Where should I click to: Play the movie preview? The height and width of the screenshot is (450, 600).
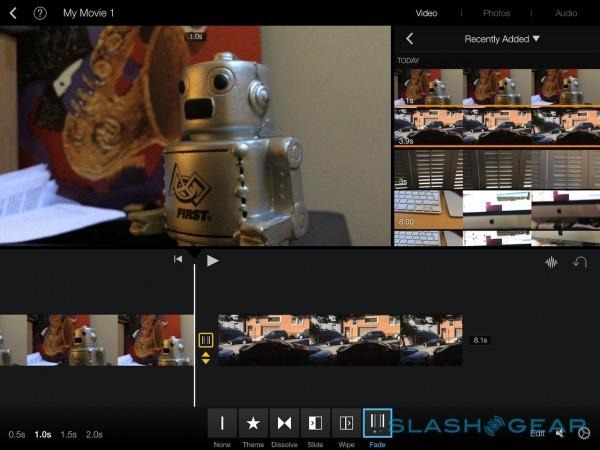212,260
